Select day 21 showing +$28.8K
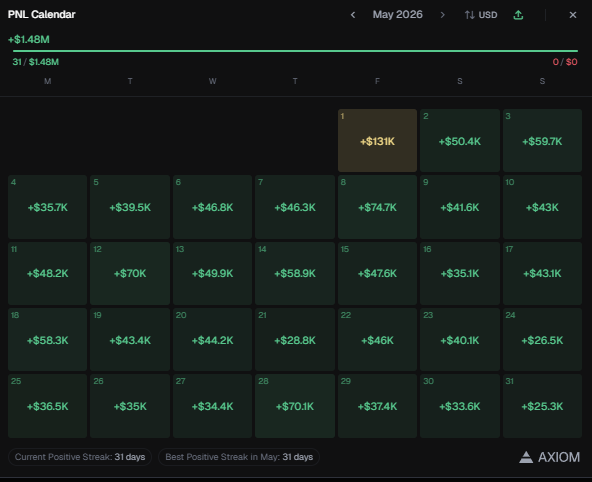The width and height of the screenshot is (592, 482). point(295,339)
